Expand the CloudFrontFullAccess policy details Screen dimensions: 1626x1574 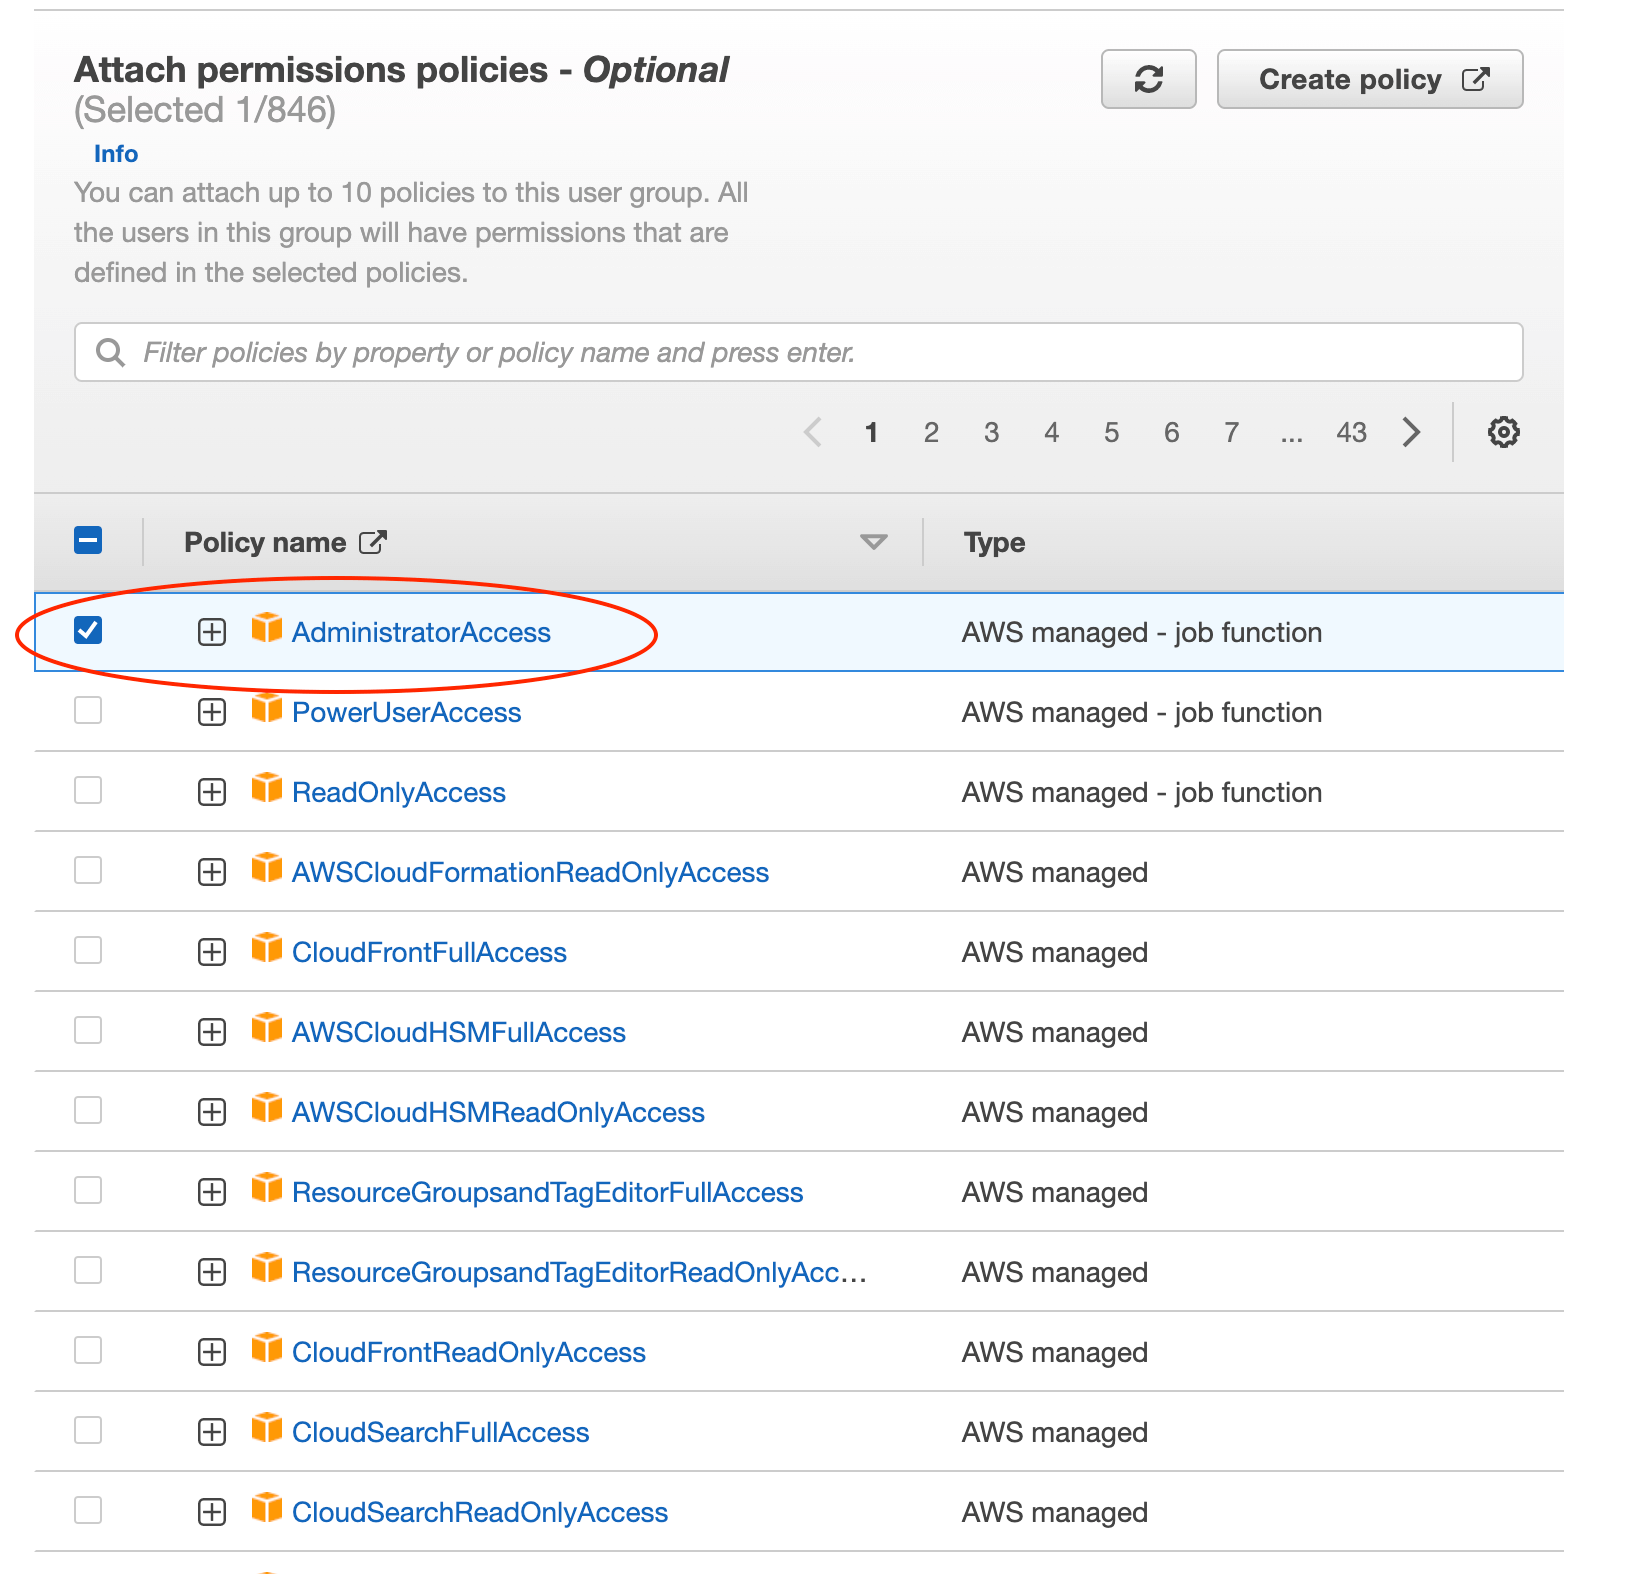click(x=212, y=952)
